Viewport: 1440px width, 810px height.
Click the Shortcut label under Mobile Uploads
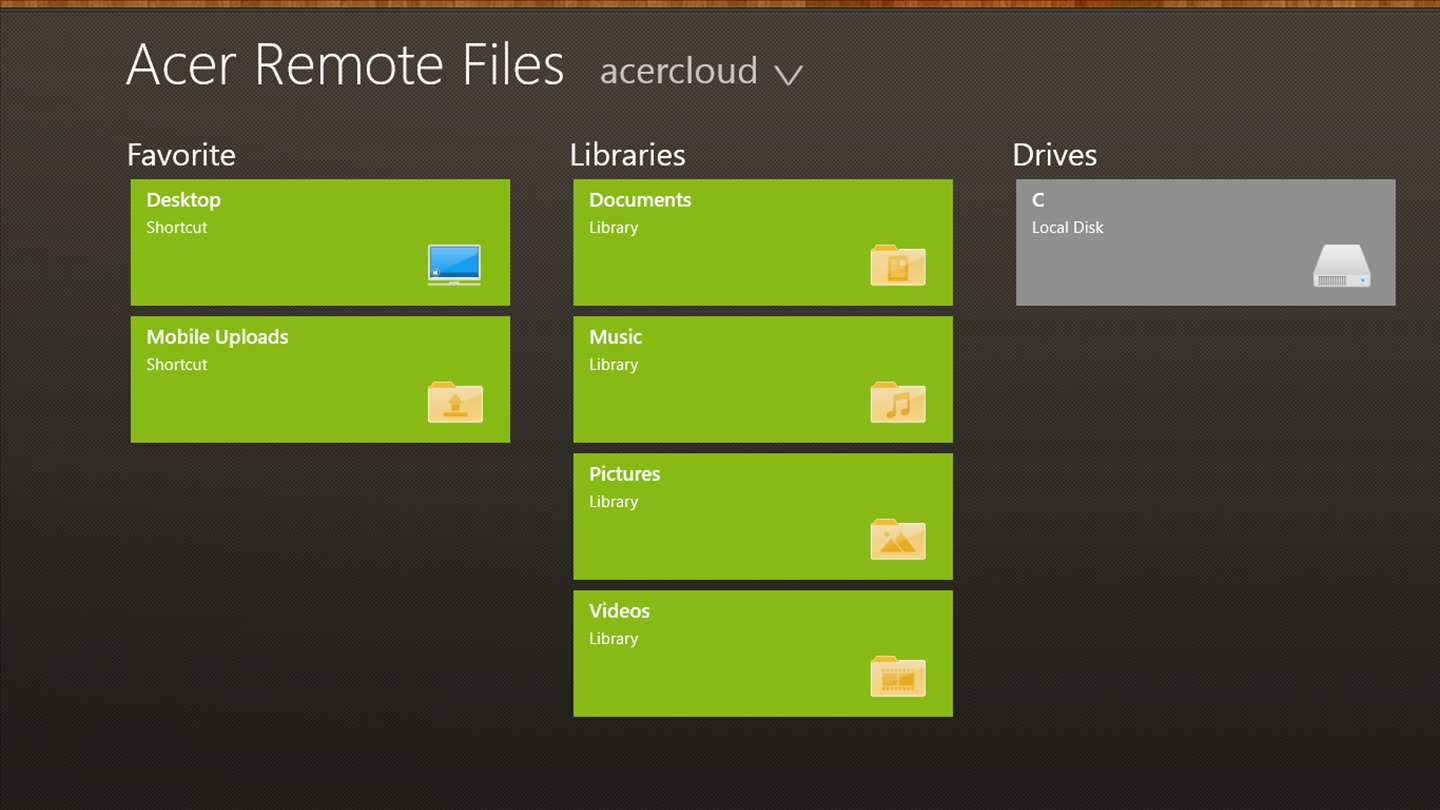tap(176, 364)
